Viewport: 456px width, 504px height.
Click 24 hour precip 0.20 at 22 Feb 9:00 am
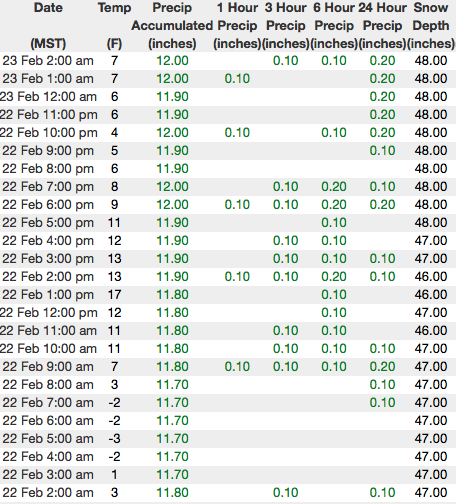coord(382,367)
